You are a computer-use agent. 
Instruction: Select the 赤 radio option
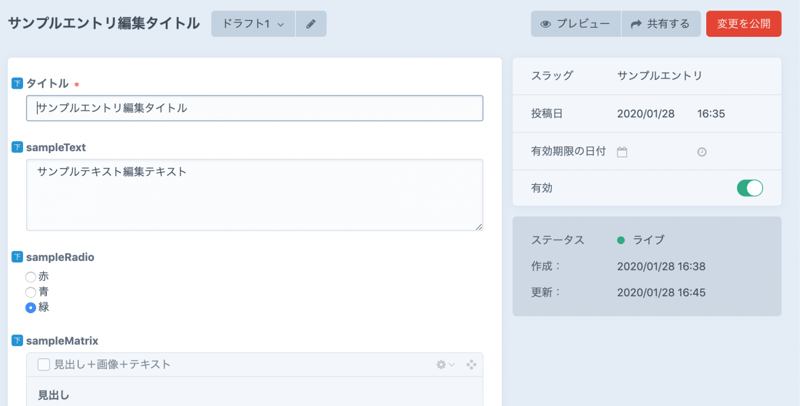(x=31, y=277)
